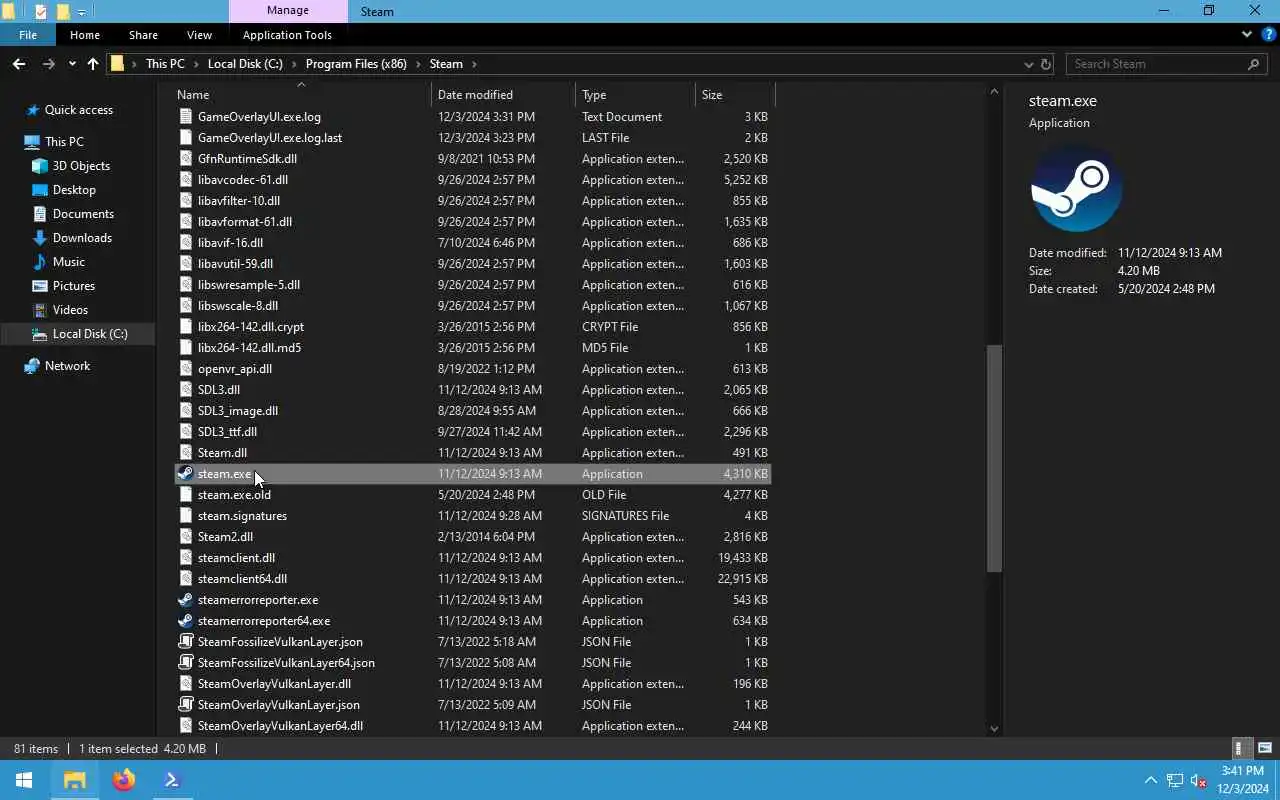Select the GfnRuntimeSdk.dll file icon
1280x800 pixels.
185,159
